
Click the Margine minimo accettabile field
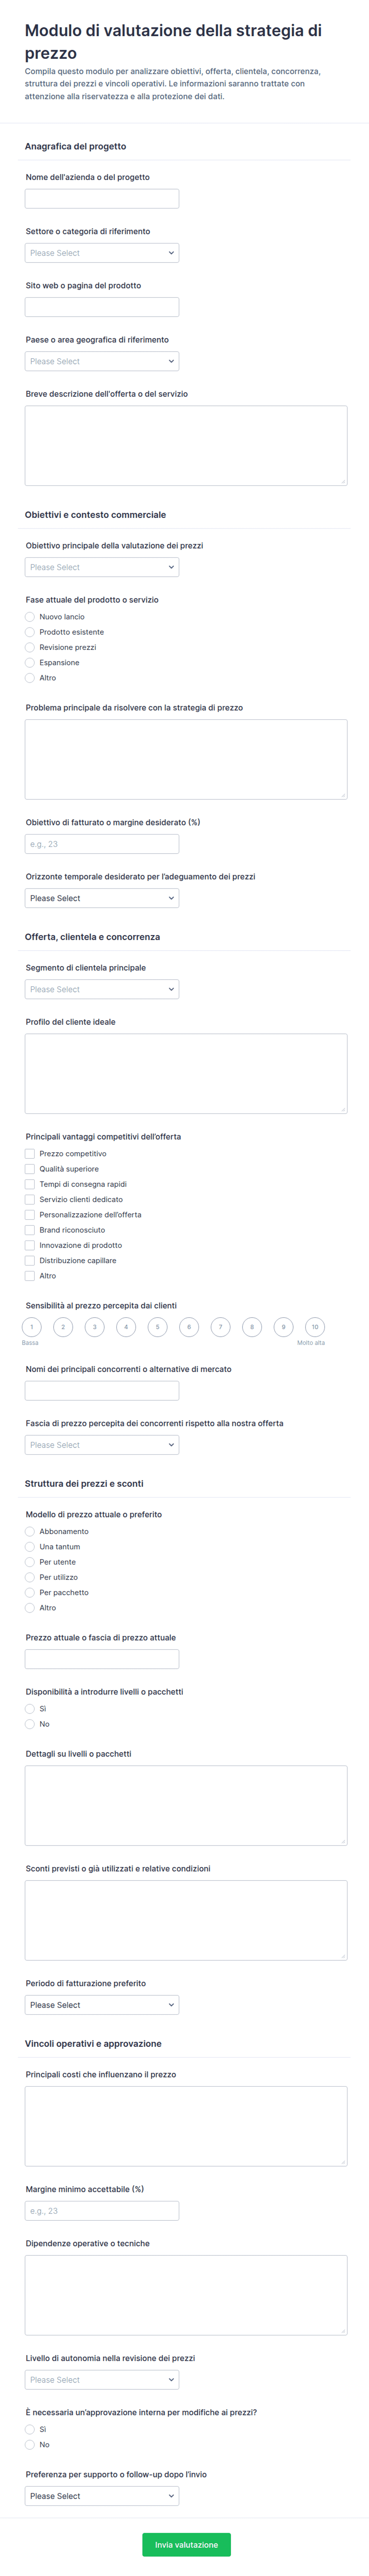102,2211
